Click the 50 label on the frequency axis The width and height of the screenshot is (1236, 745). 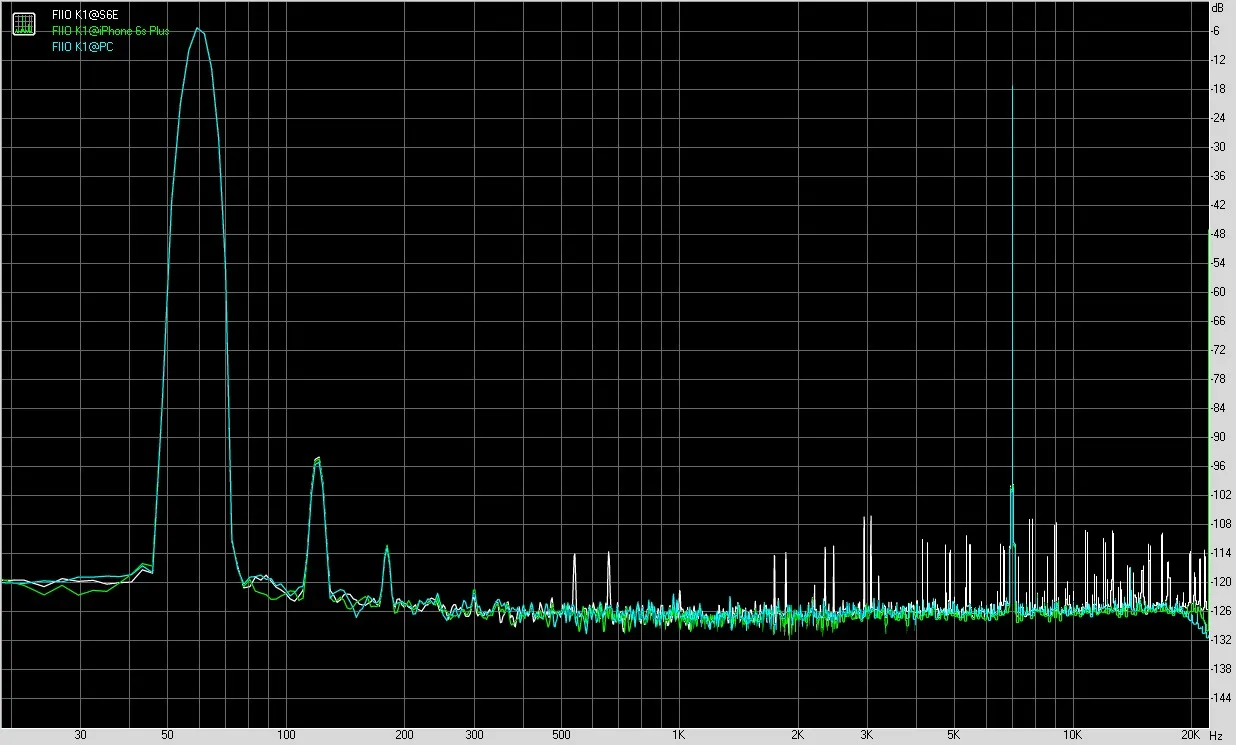click(168, 735)
